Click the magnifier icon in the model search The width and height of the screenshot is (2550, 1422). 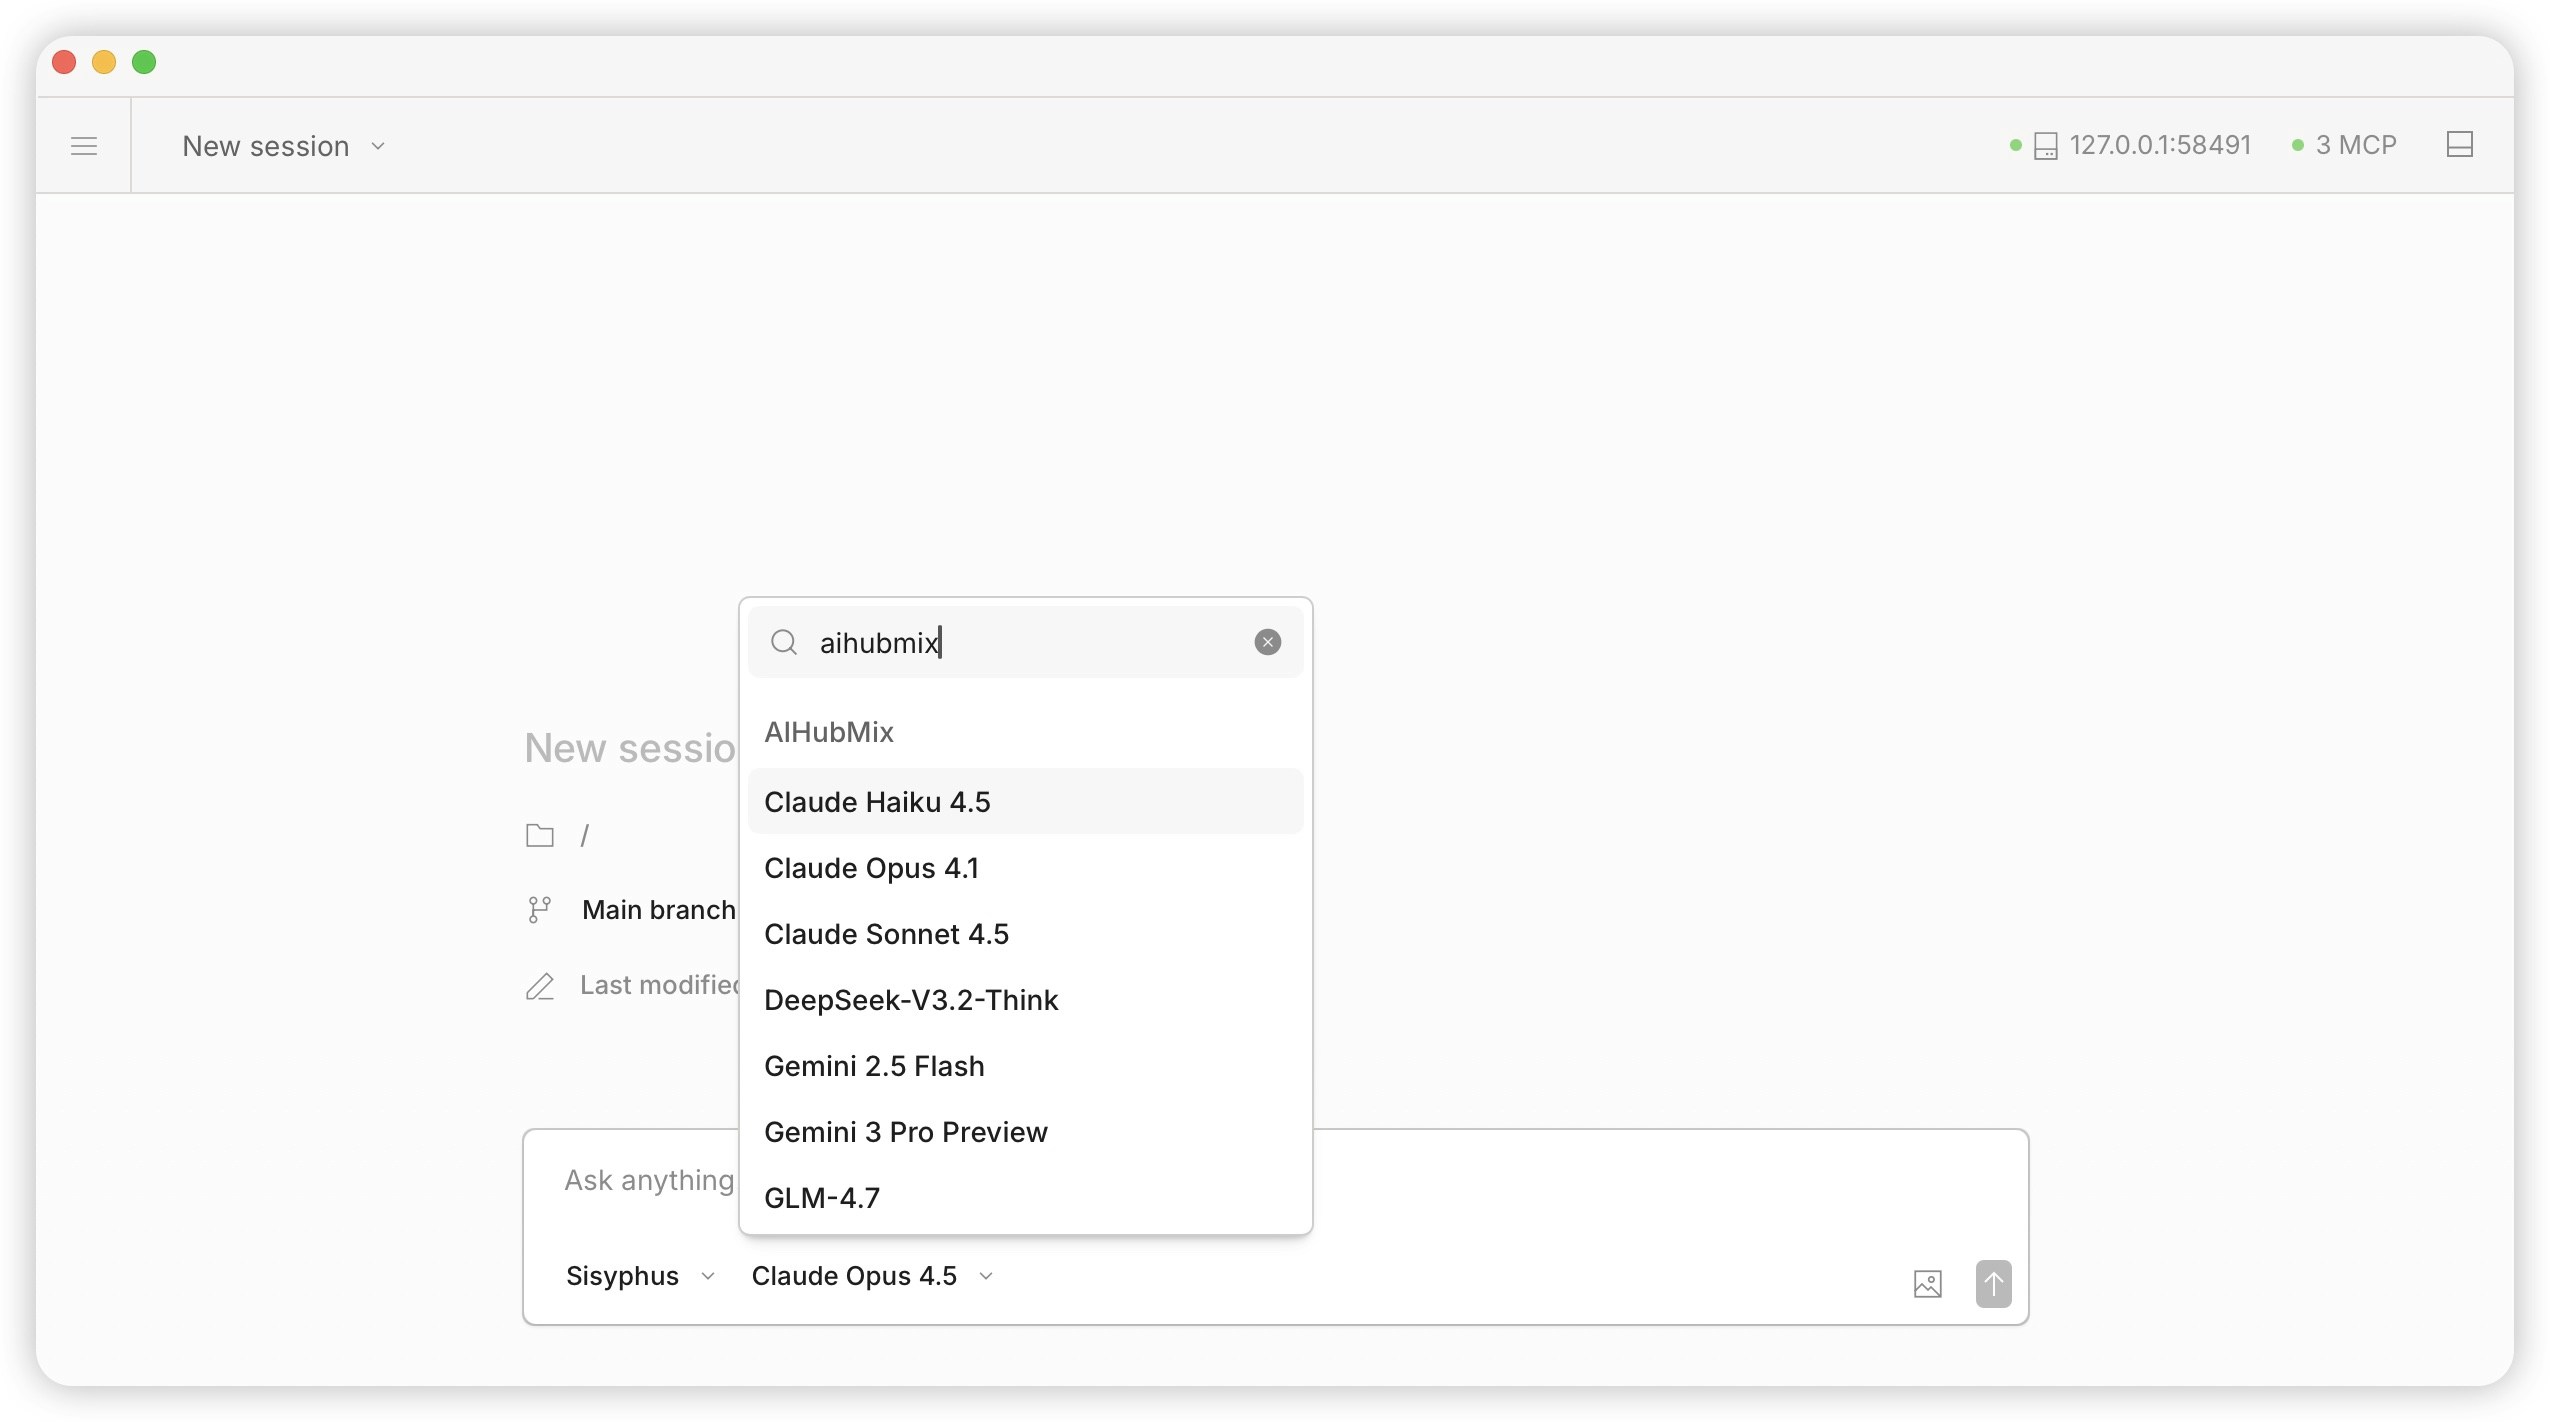click(x=784, y=641)
